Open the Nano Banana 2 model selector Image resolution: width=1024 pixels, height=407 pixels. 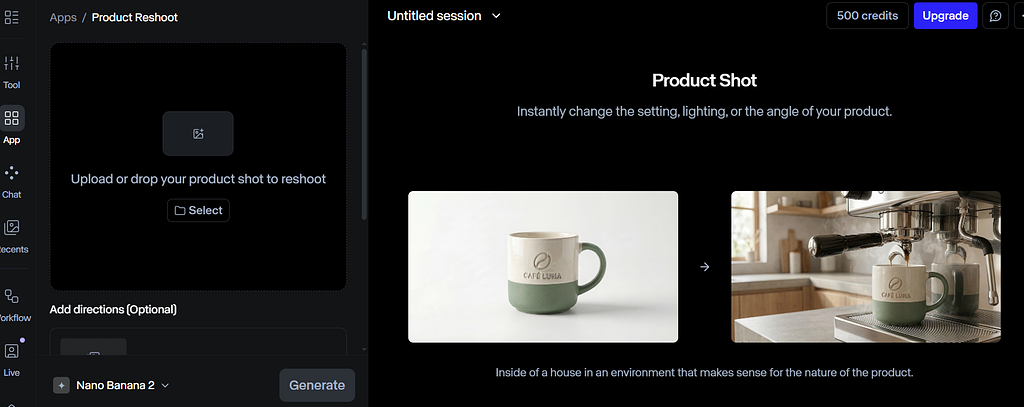(x=113, y=385)
